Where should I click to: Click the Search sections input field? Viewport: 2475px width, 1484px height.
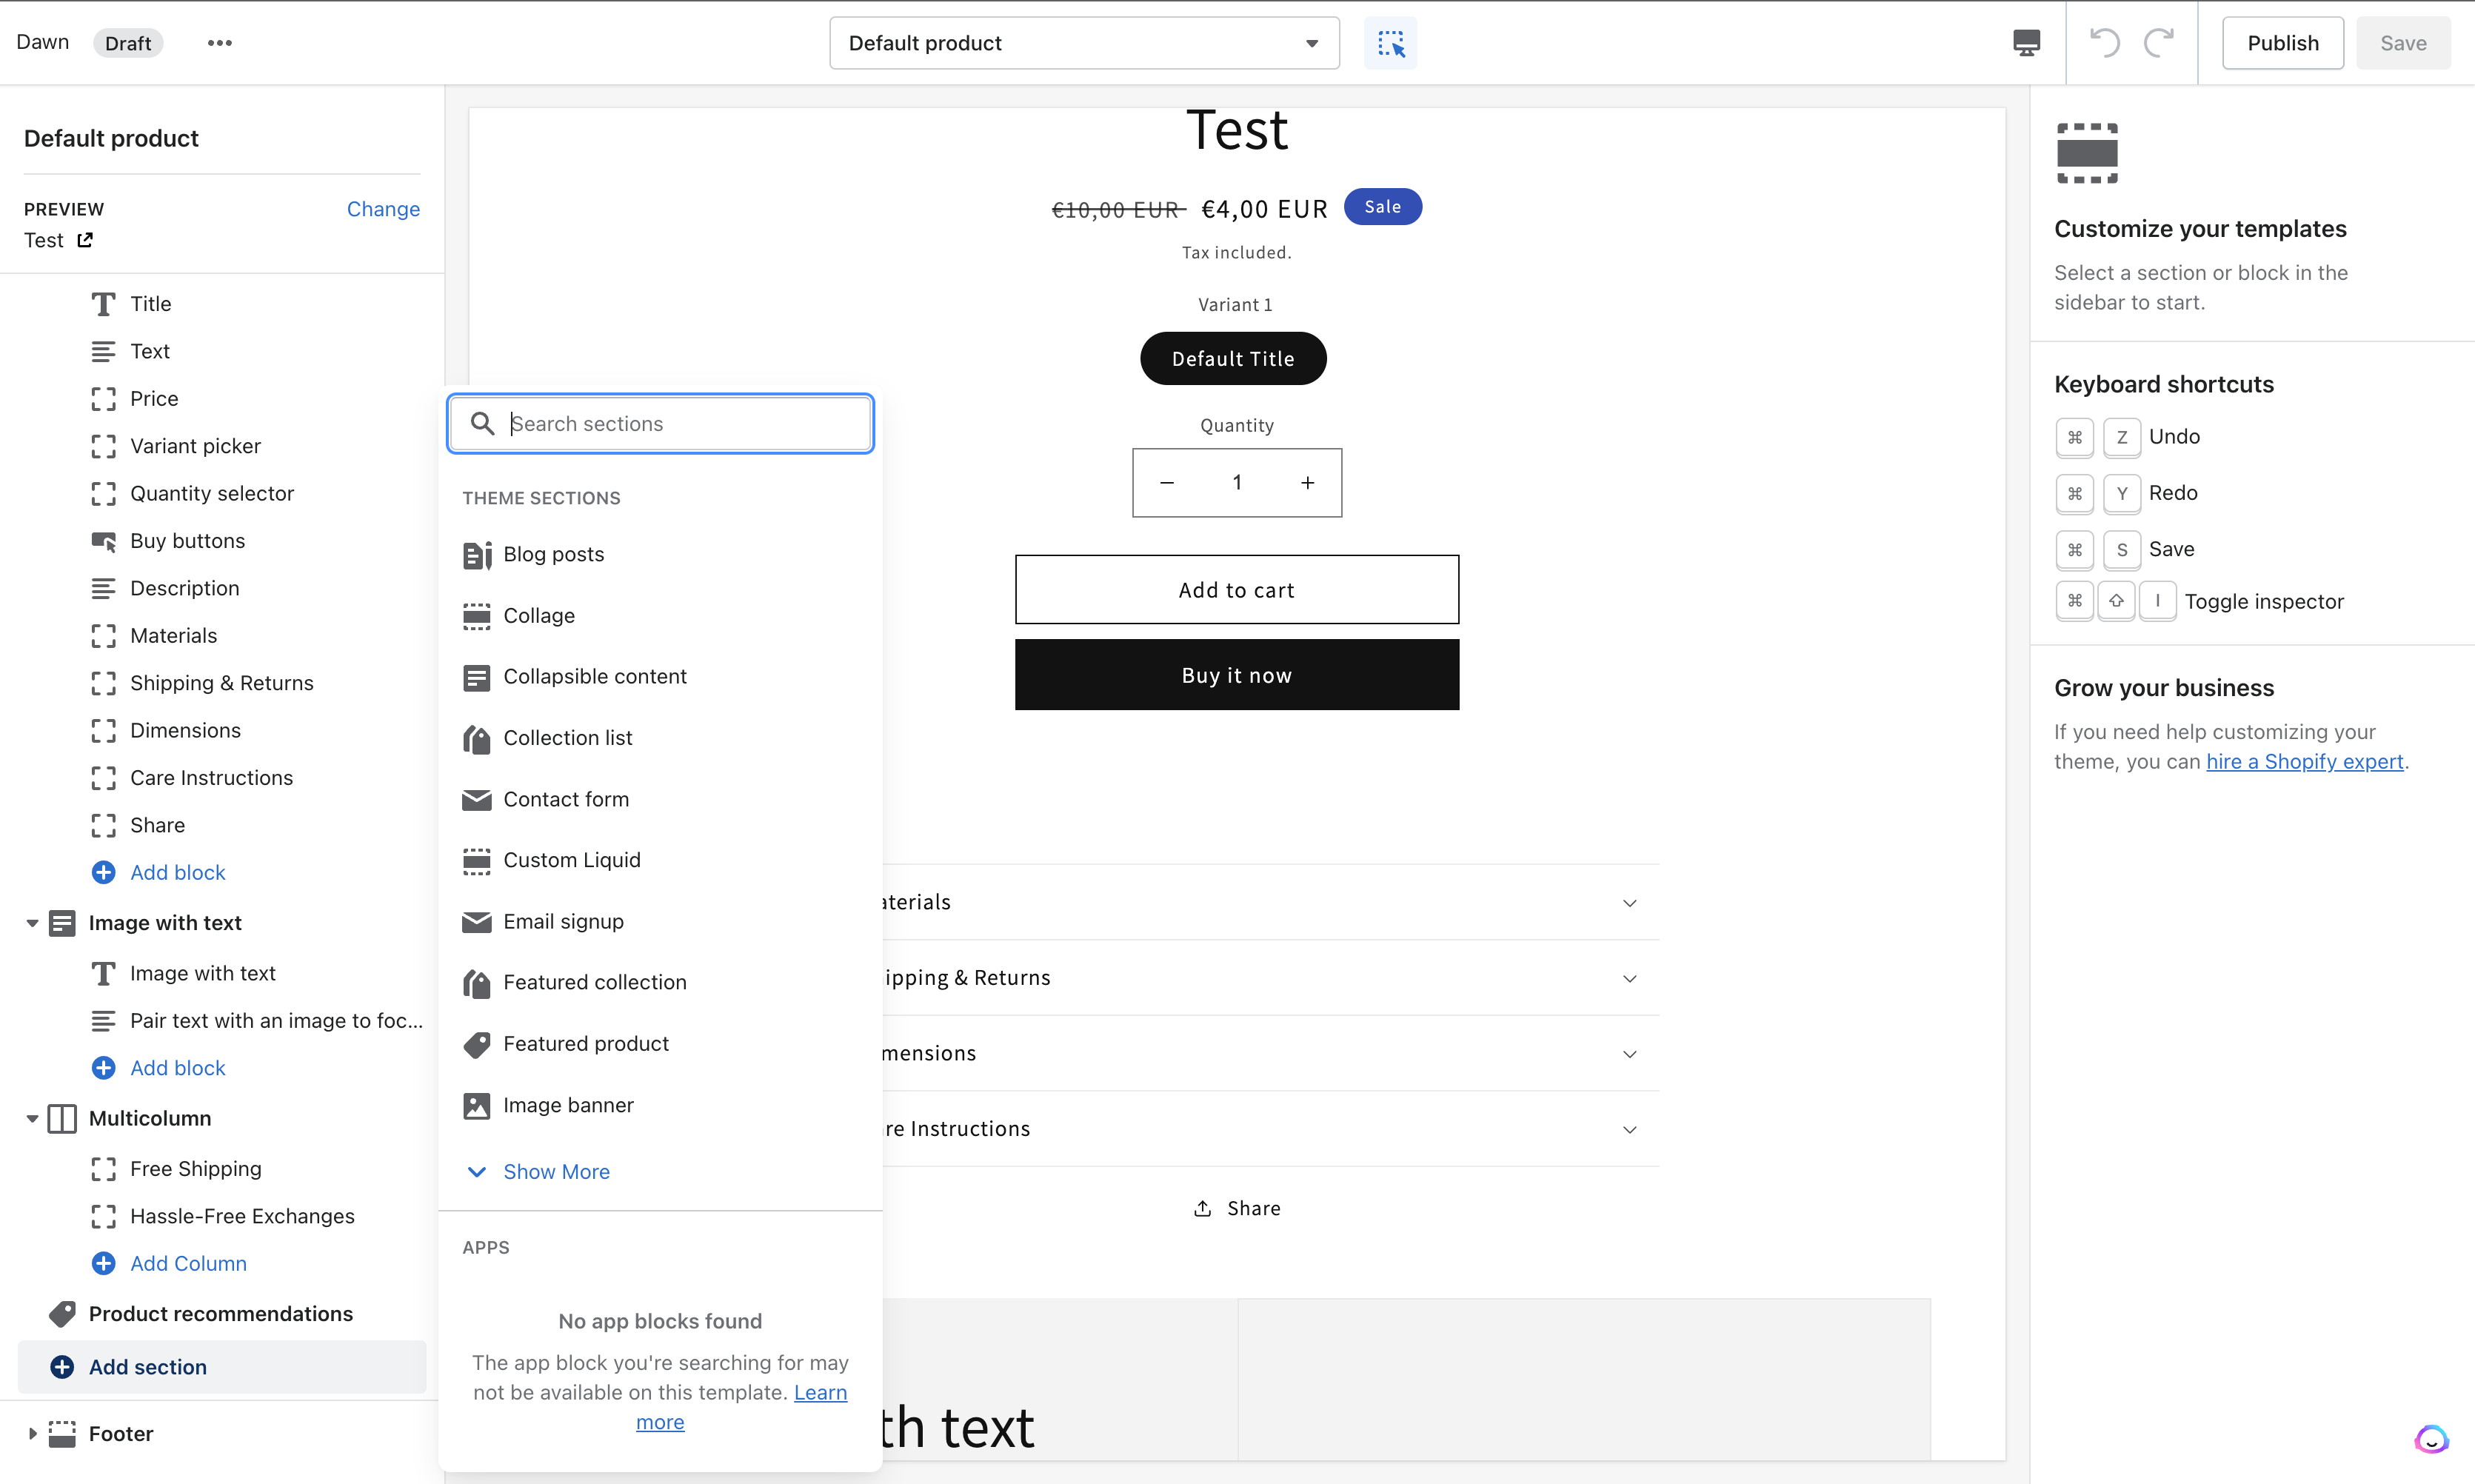(660, 423)
